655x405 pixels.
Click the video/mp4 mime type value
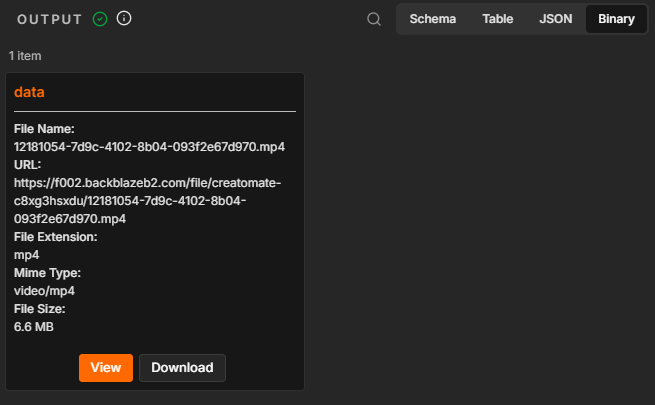(44, 291)
